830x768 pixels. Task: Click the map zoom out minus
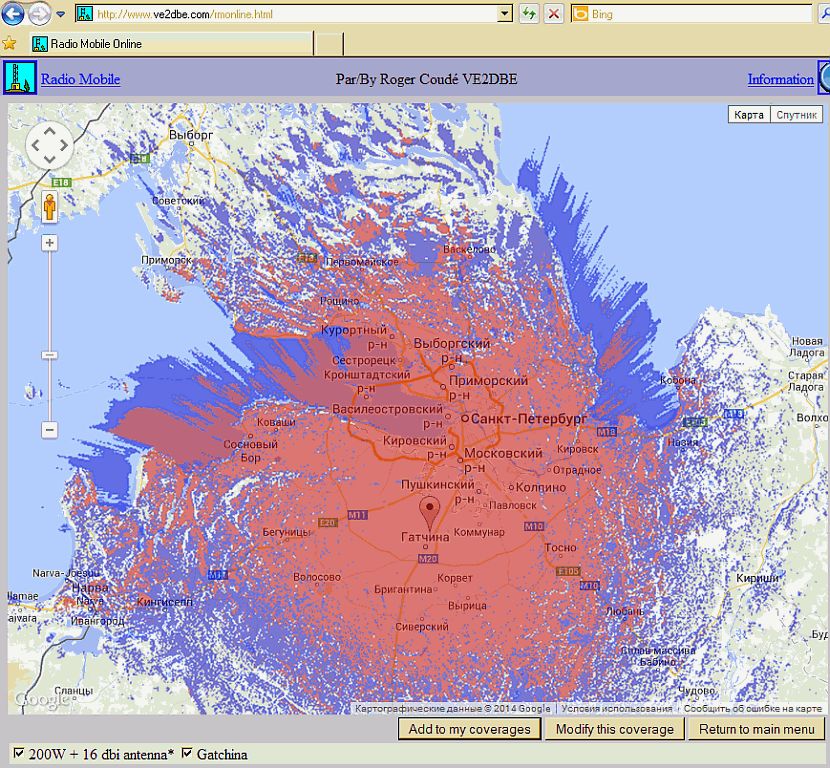click(x=49, y=430)
